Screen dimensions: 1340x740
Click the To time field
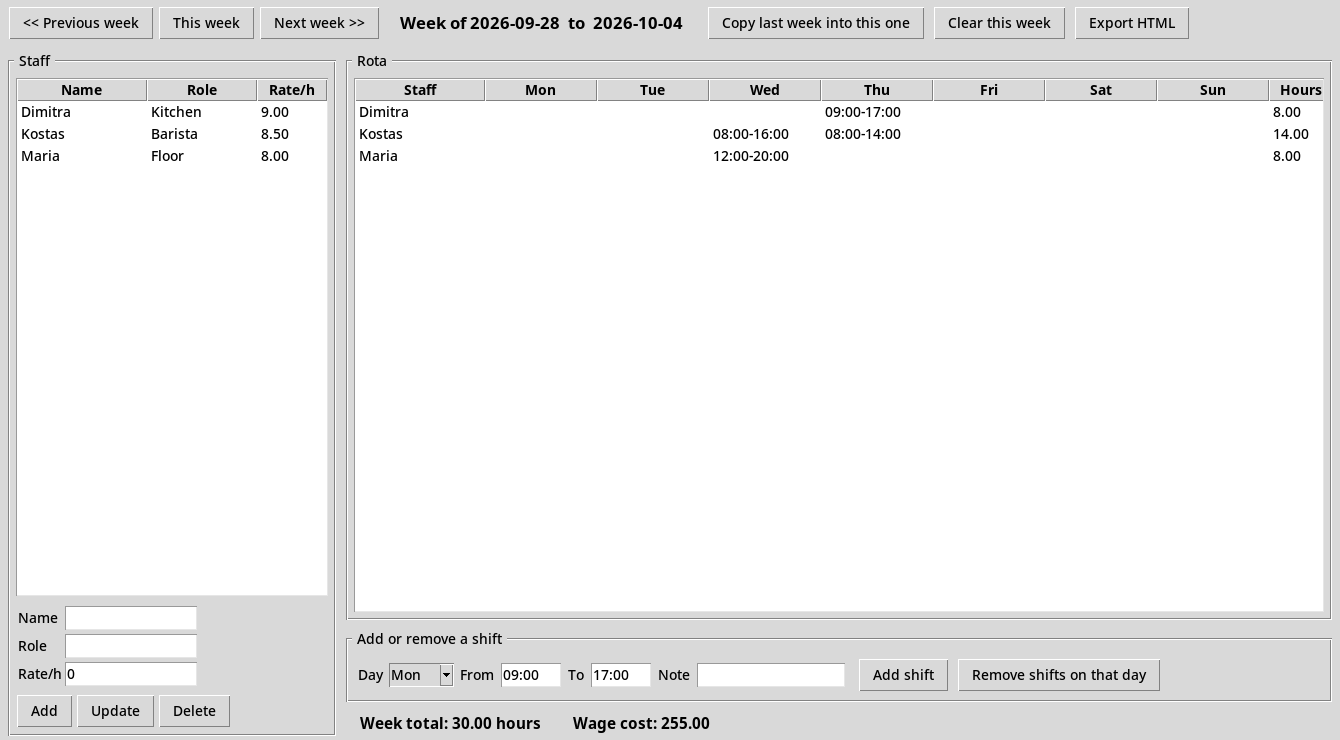click(x=621, y=675)
